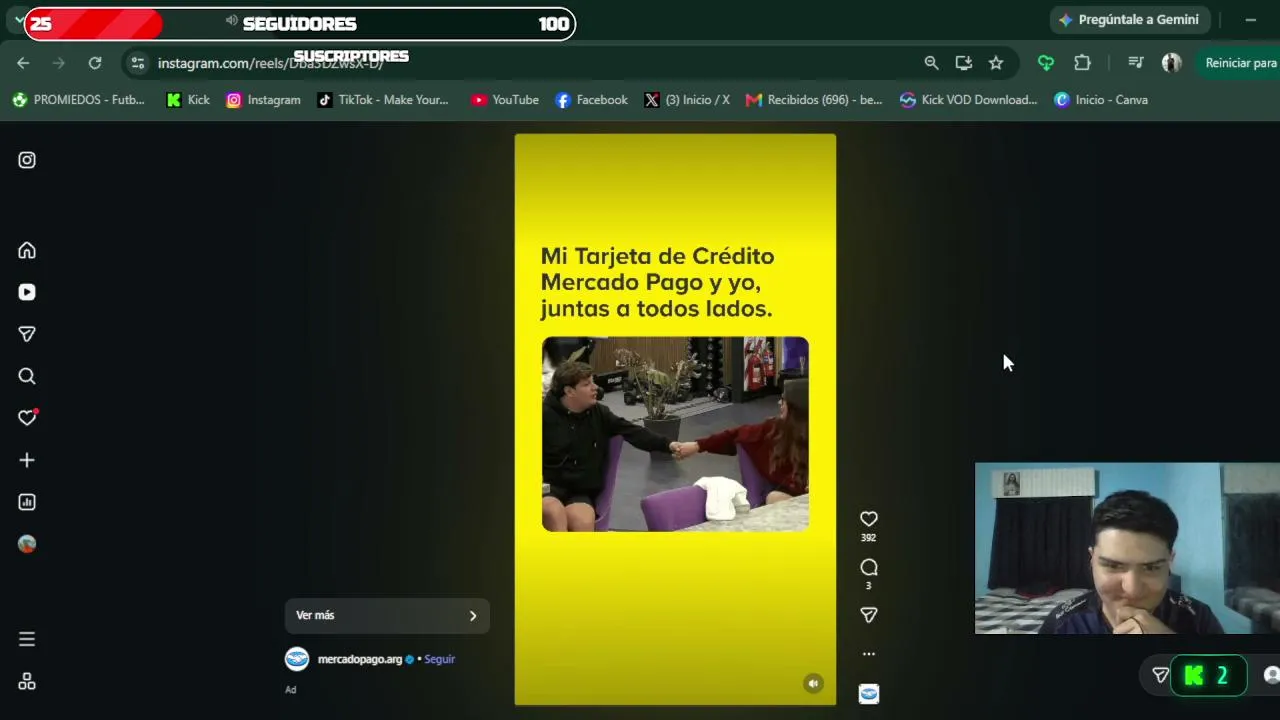Open the Inicio - Canva bookmark
1280x720 pixels.
tap(1101, 100)
